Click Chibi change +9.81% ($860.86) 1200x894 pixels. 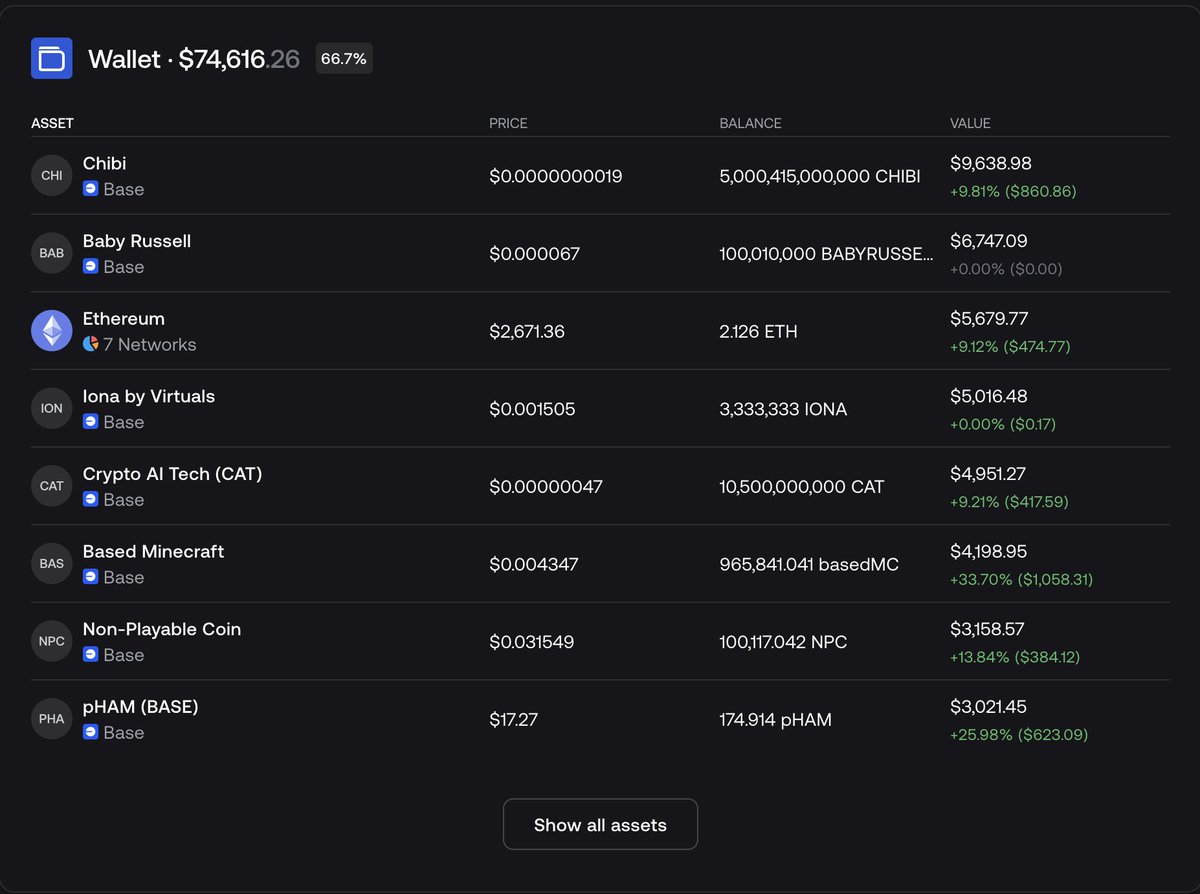point(1013,190)
